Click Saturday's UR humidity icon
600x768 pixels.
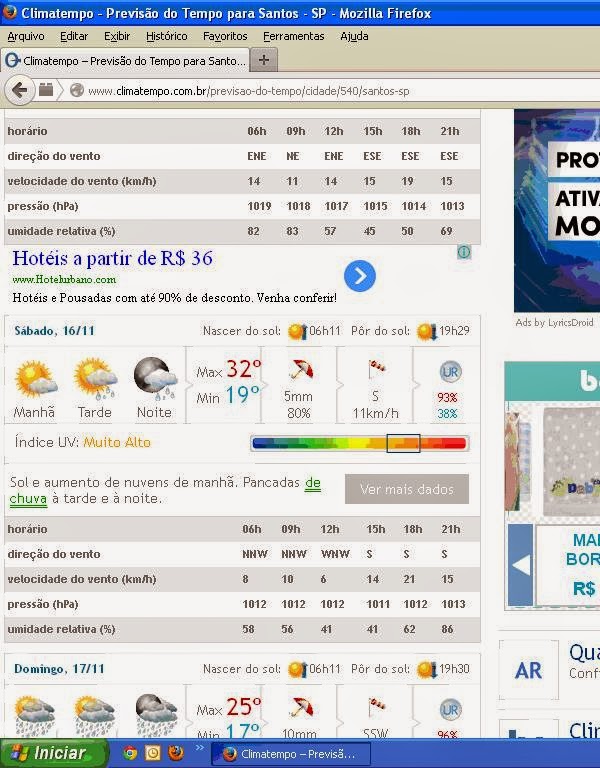click(x=450, y=372)
